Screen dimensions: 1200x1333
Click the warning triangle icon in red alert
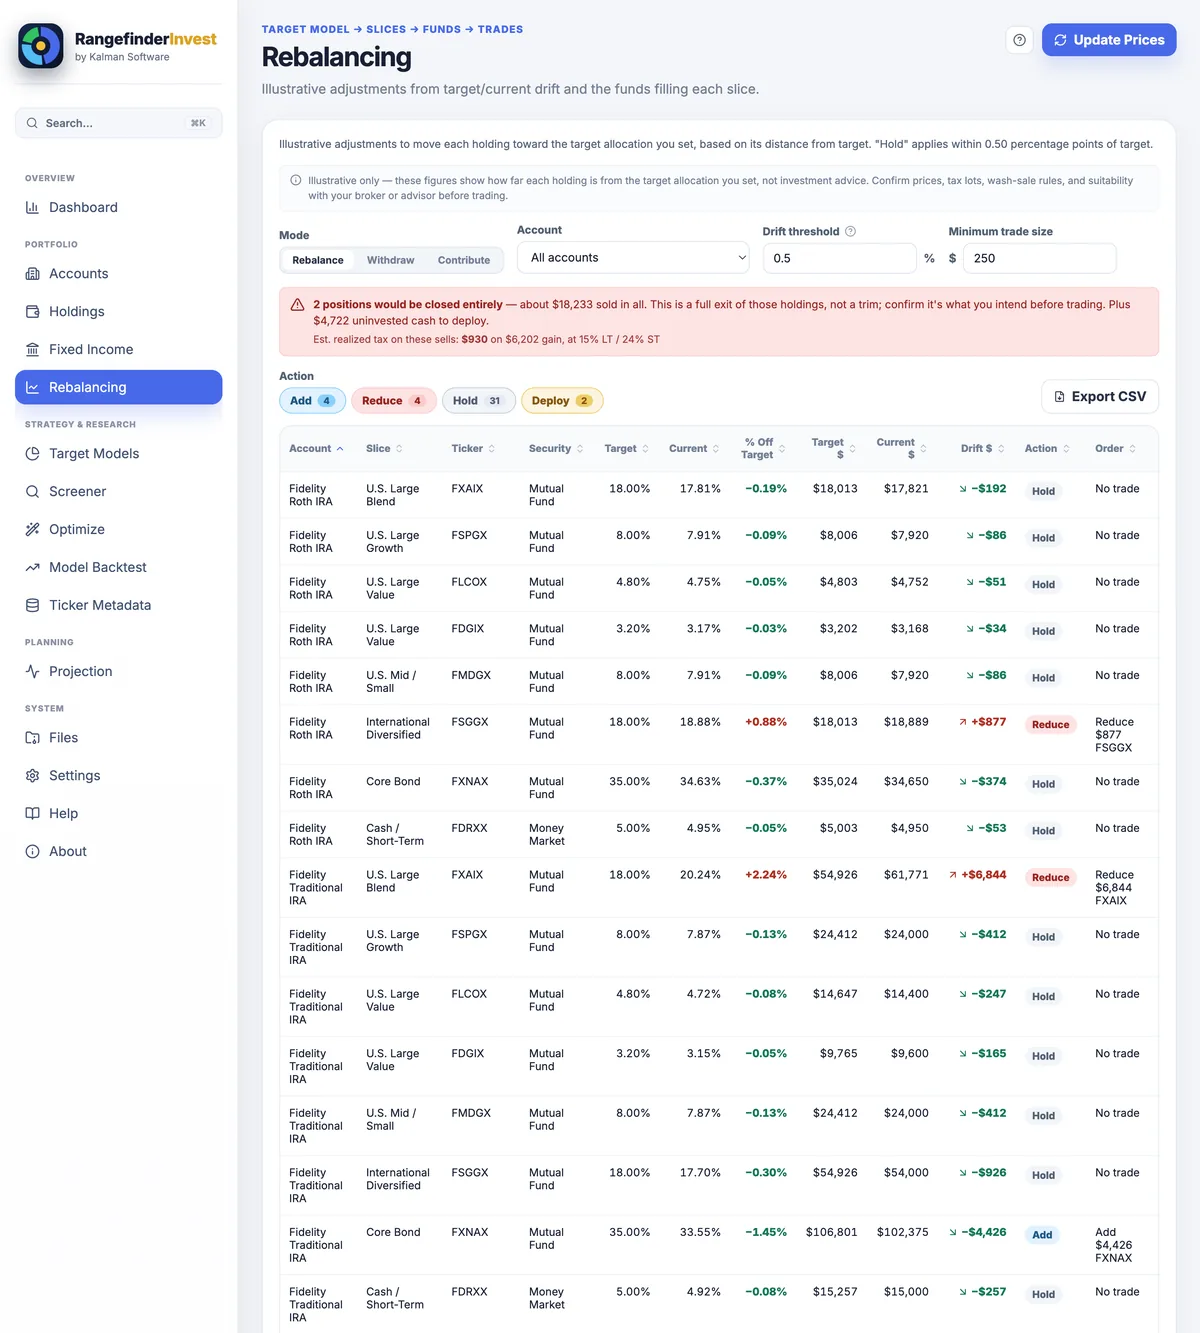297,305
